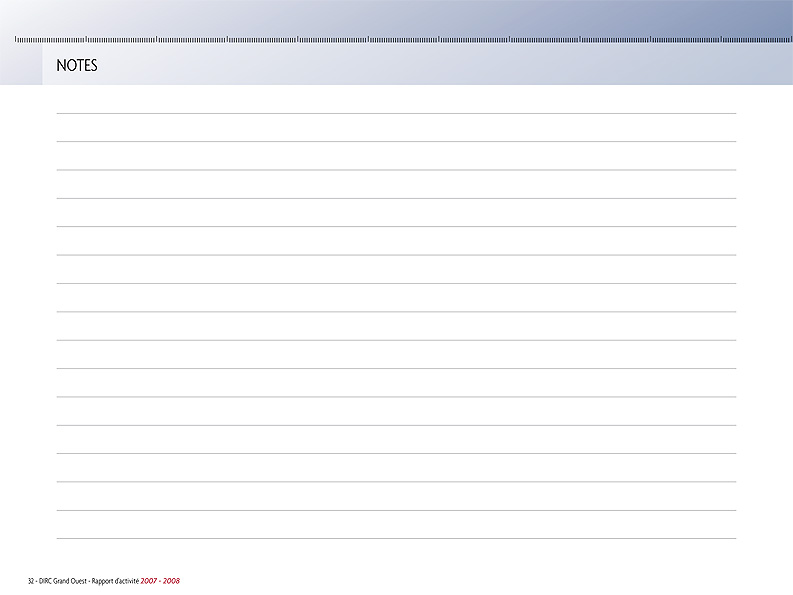Screen dimensions: 793x595
Task: Click the footer text '32 - DIRC Grand Ouest - Rapport d'activité'
Action: click(x=83, y=581)
